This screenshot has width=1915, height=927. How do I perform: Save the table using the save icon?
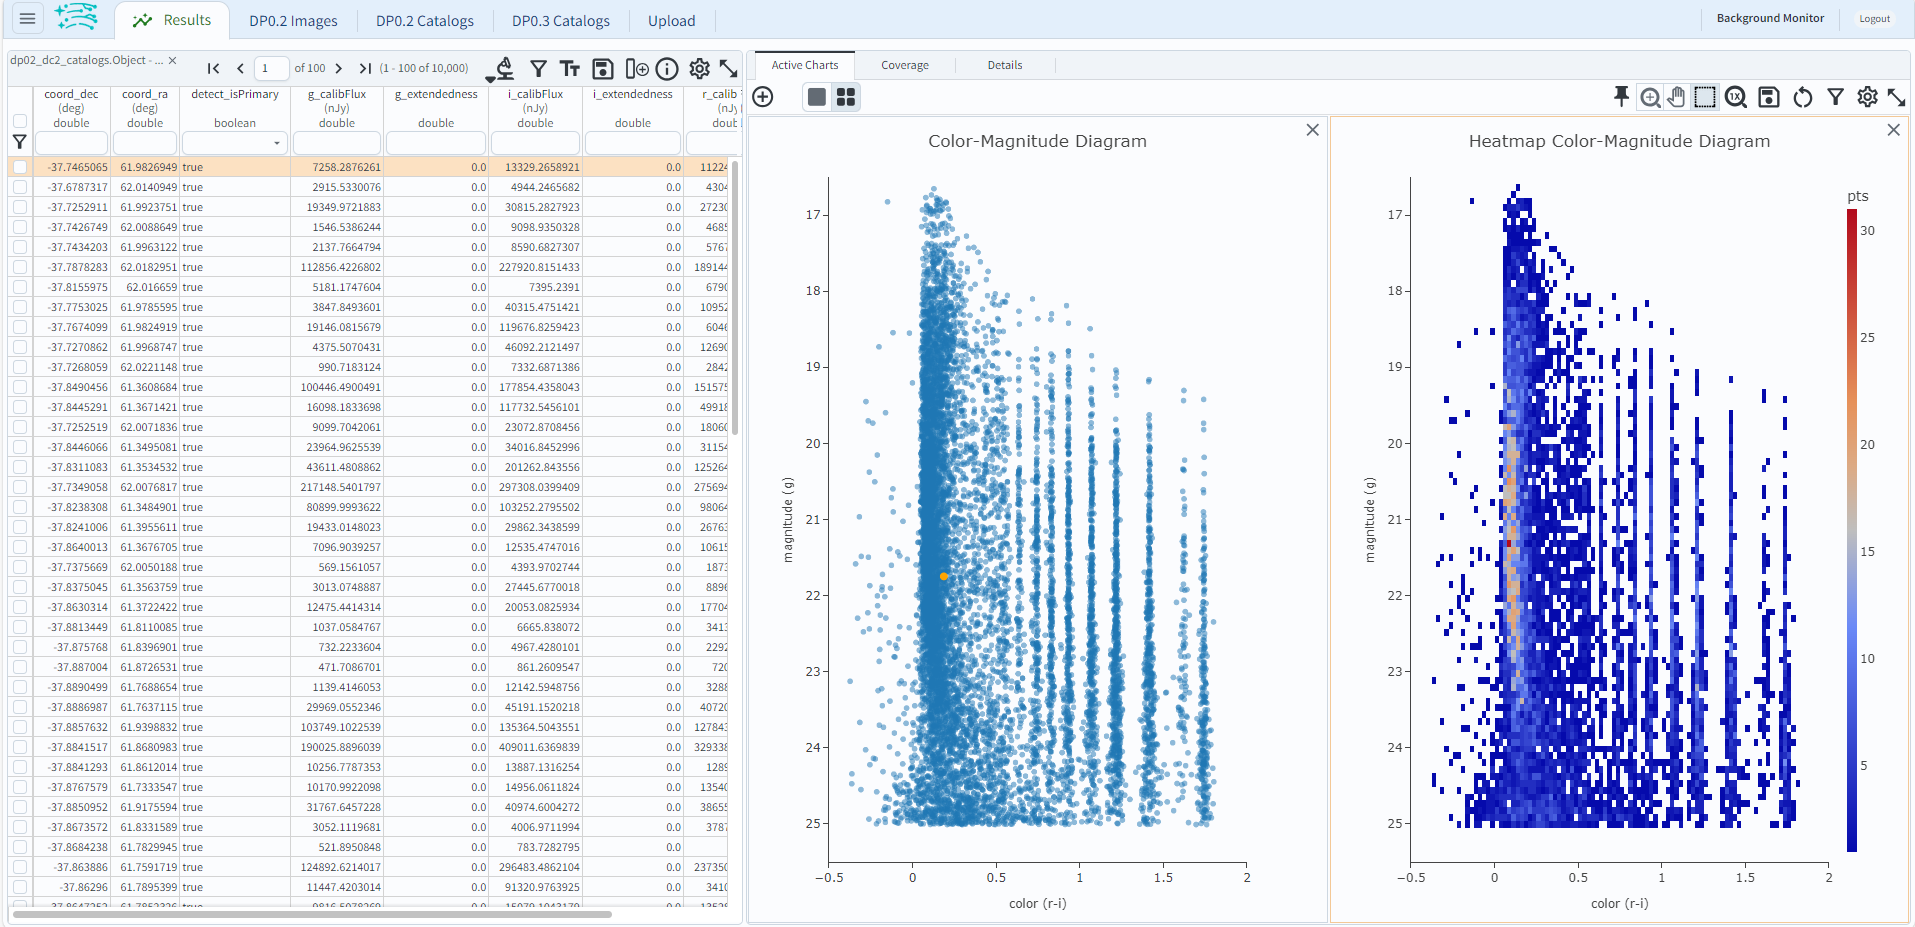click(602, 68)
